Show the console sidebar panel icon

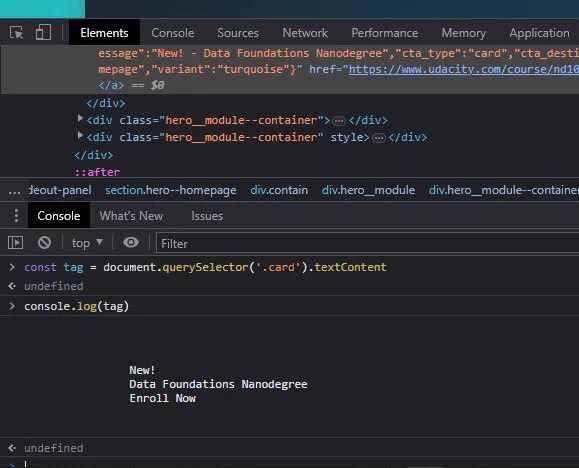click(16, 243)
